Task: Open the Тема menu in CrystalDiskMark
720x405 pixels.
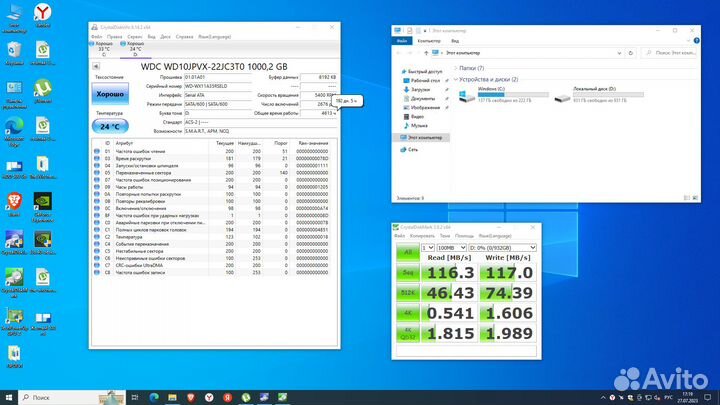Action: [x=444, y=236]
